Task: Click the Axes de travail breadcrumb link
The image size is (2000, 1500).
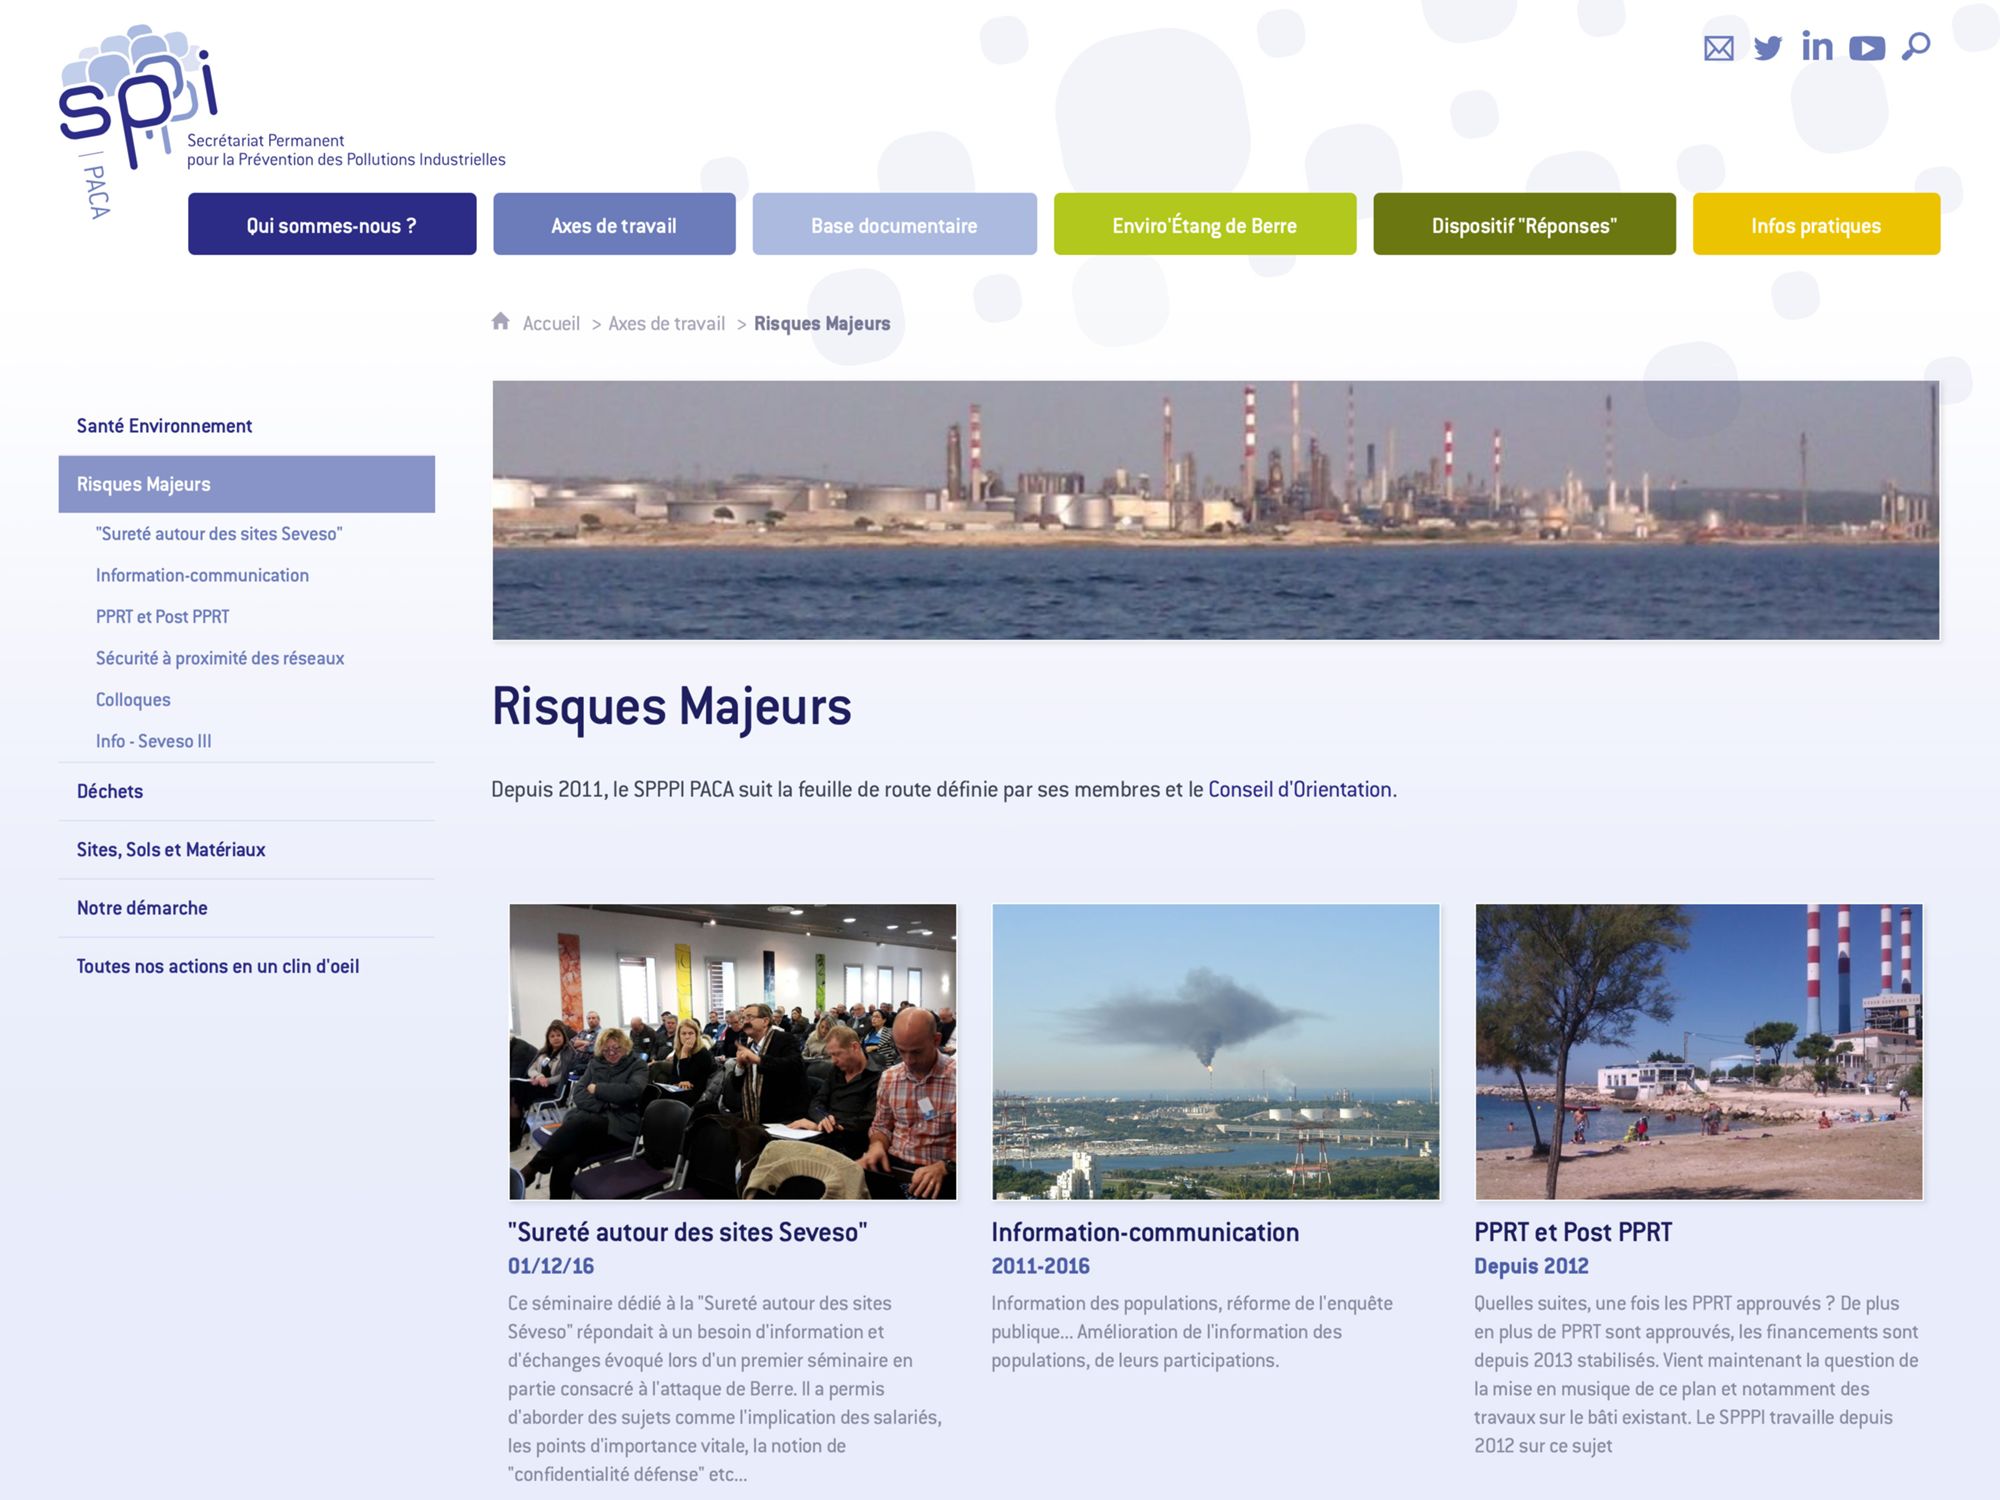Action: (x=666, y=324)
